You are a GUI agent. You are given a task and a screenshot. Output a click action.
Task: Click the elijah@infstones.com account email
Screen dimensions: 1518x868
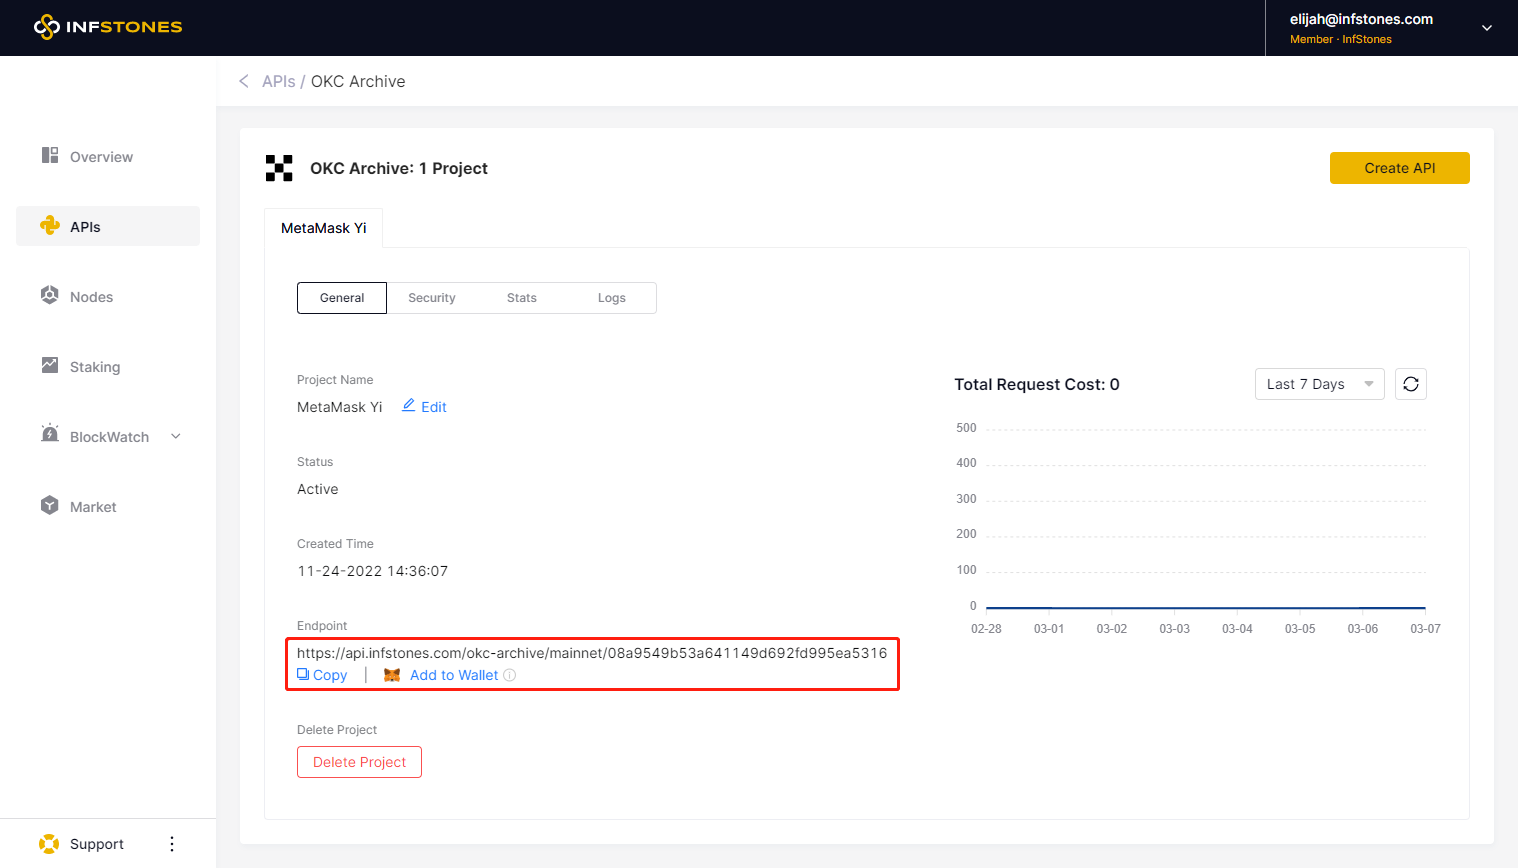click(1361, 19)
